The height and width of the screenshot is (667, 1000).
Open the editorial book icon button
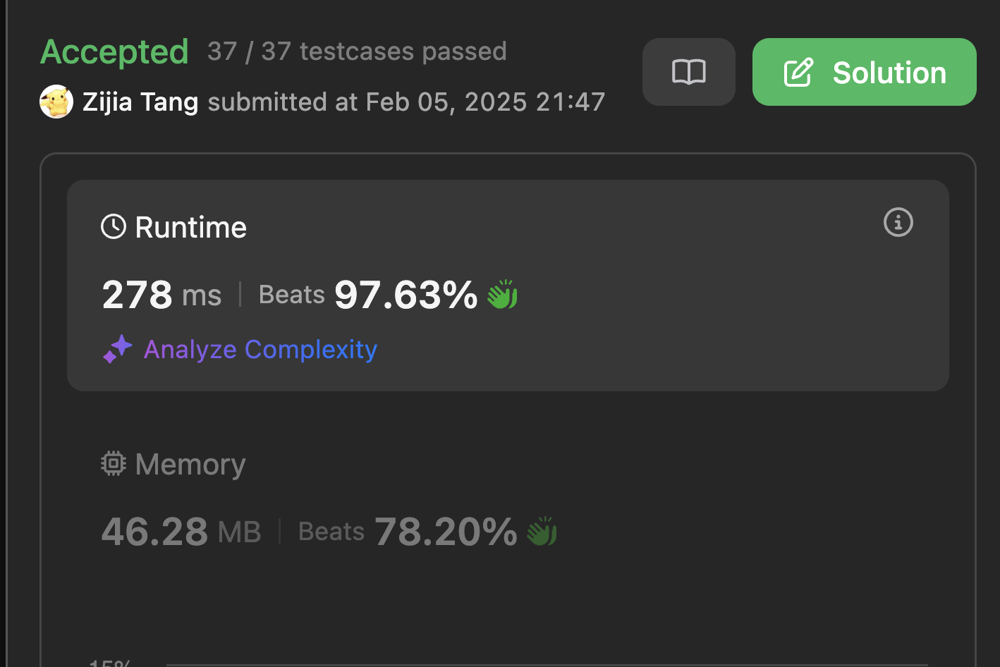689,72
